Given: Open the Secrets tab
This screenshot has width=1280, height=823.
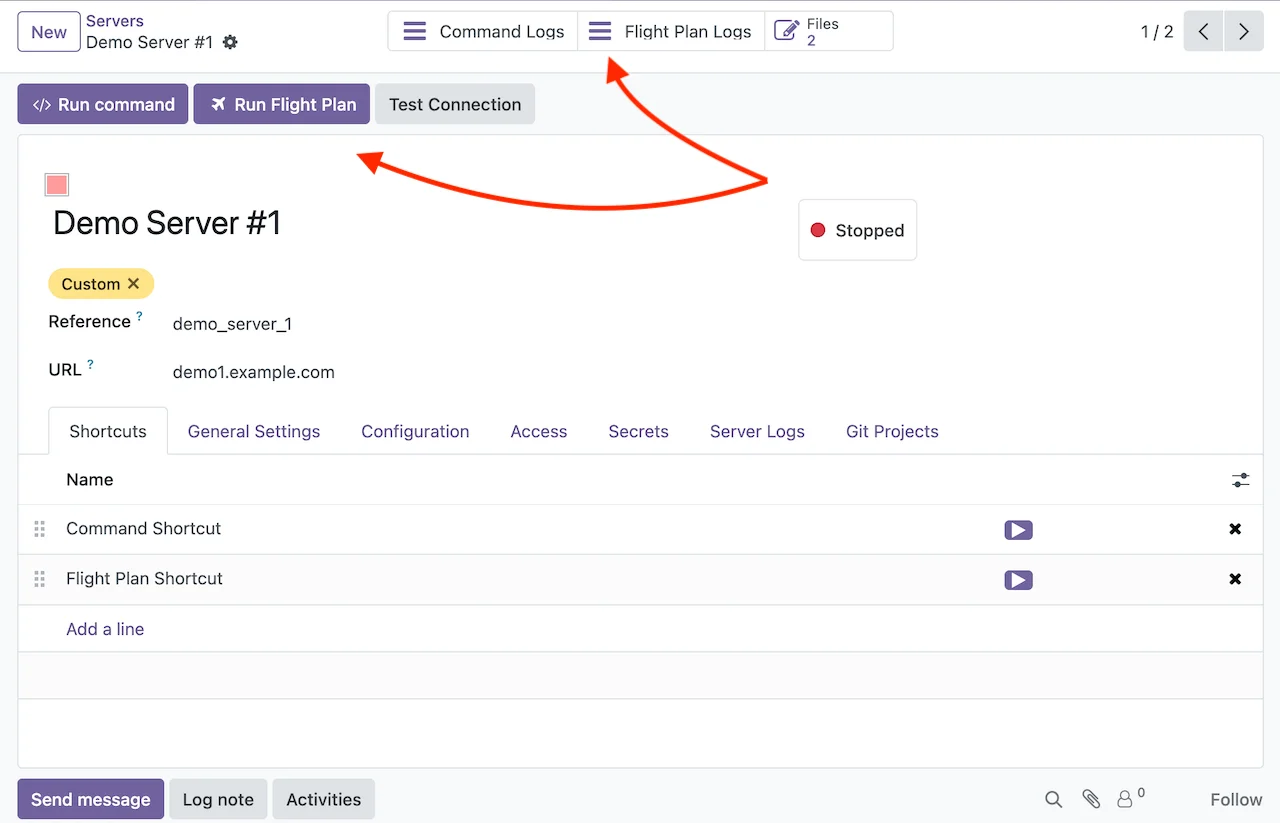Looking at the screenshot, I should (638, 432).
